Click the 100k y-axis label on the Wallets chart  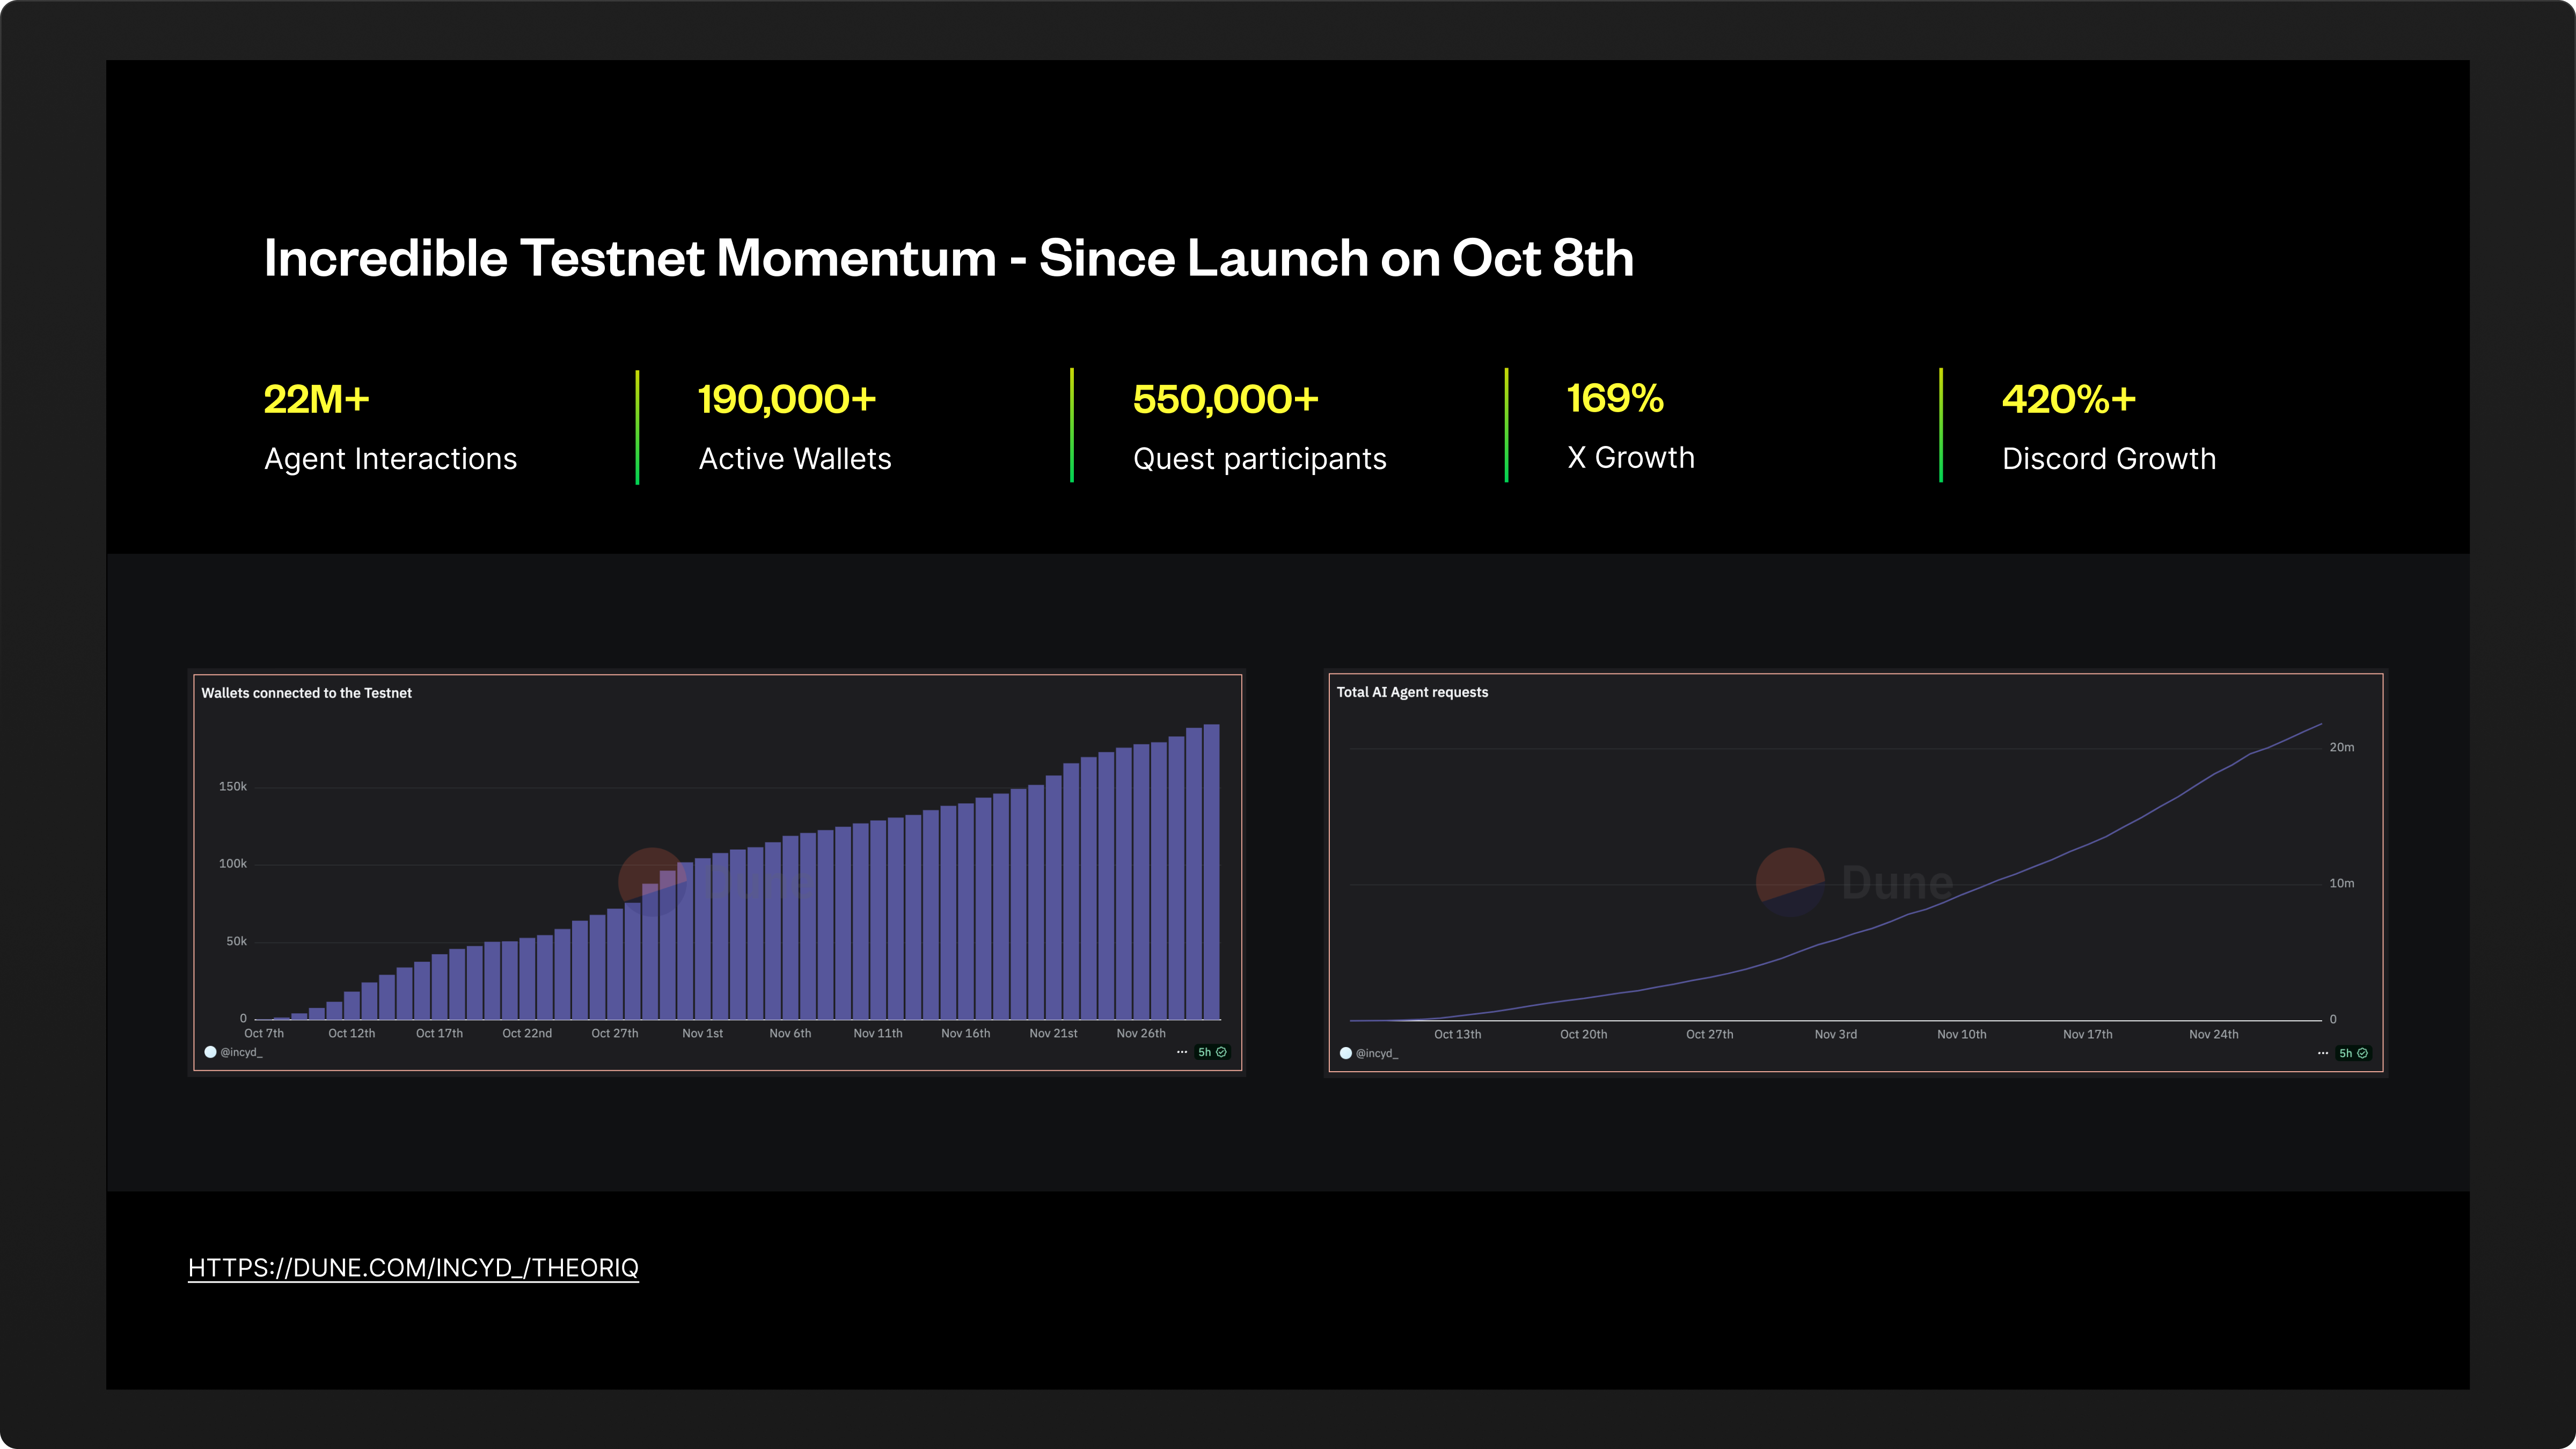pyautogui.click(x=233, y=864)
